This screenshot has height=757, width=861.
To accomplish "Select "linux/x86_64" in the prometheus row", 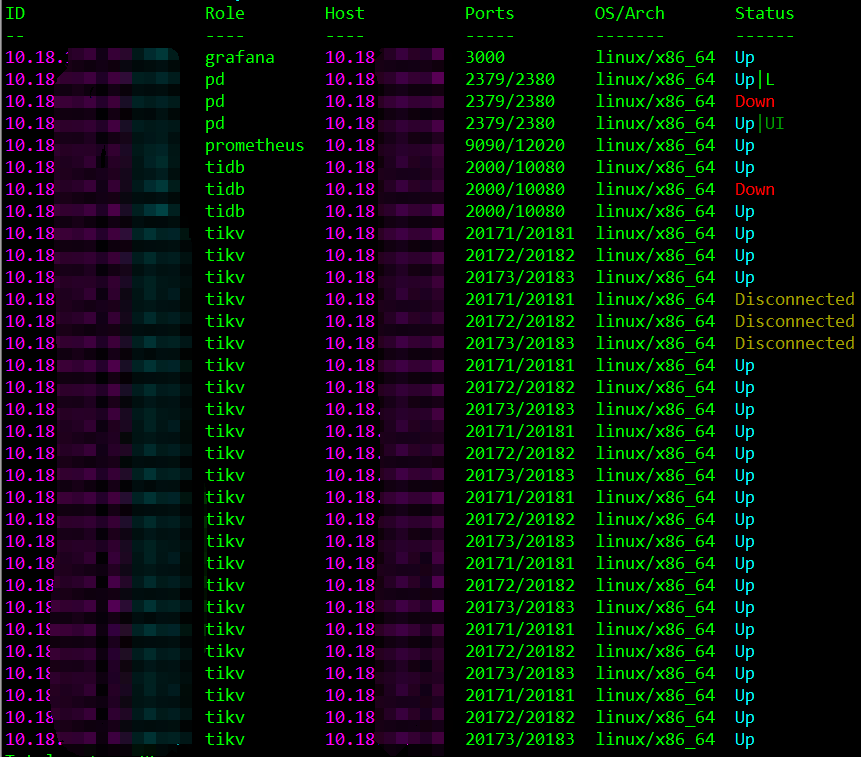I will [x=655, y=145].
